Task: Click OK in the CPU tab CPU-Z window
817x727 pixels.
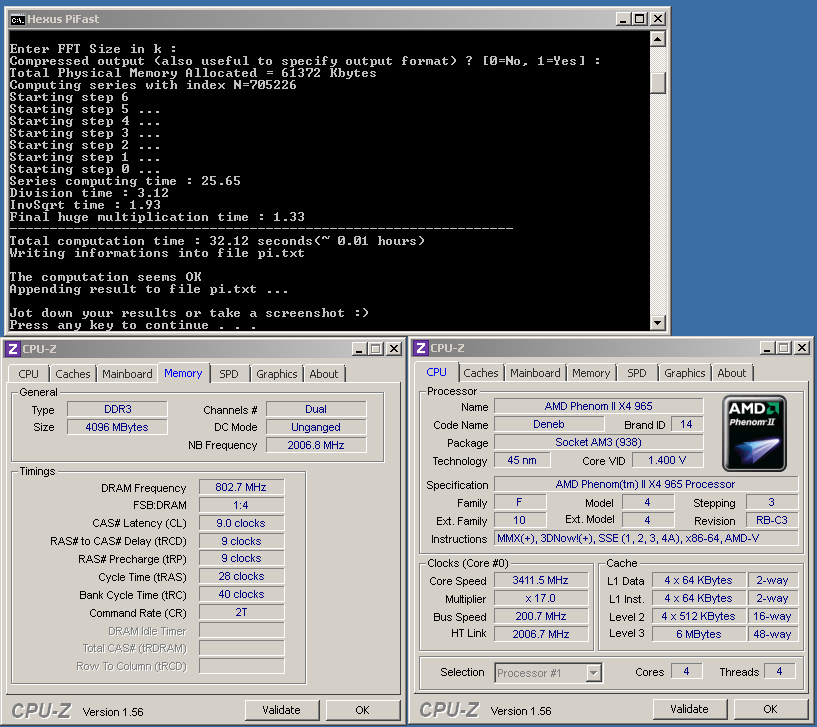Action: coord(770,709)
